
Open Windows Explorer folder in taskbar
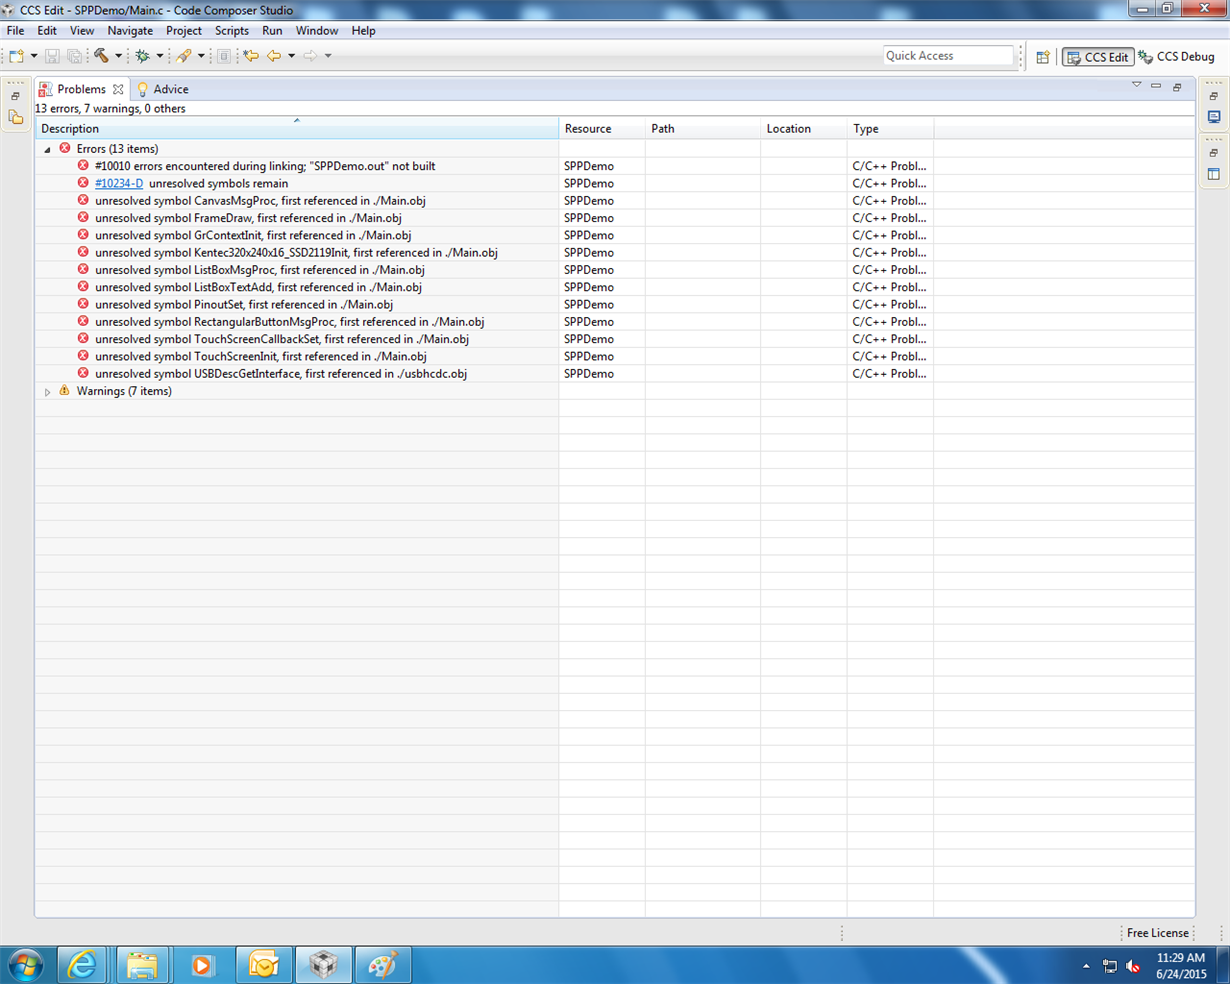point(142,965)
